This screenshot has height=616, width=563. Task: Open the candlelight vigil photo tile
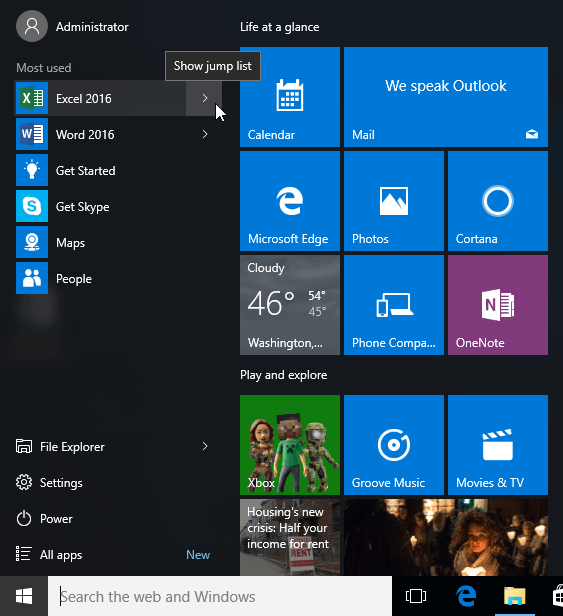(446, 537)
